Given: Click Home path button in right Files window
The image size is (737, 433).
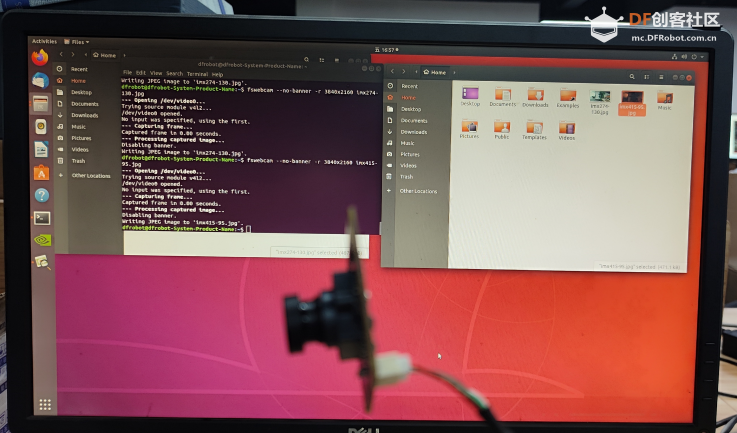Looking at the screenshot, I should (x=434, y=72).
